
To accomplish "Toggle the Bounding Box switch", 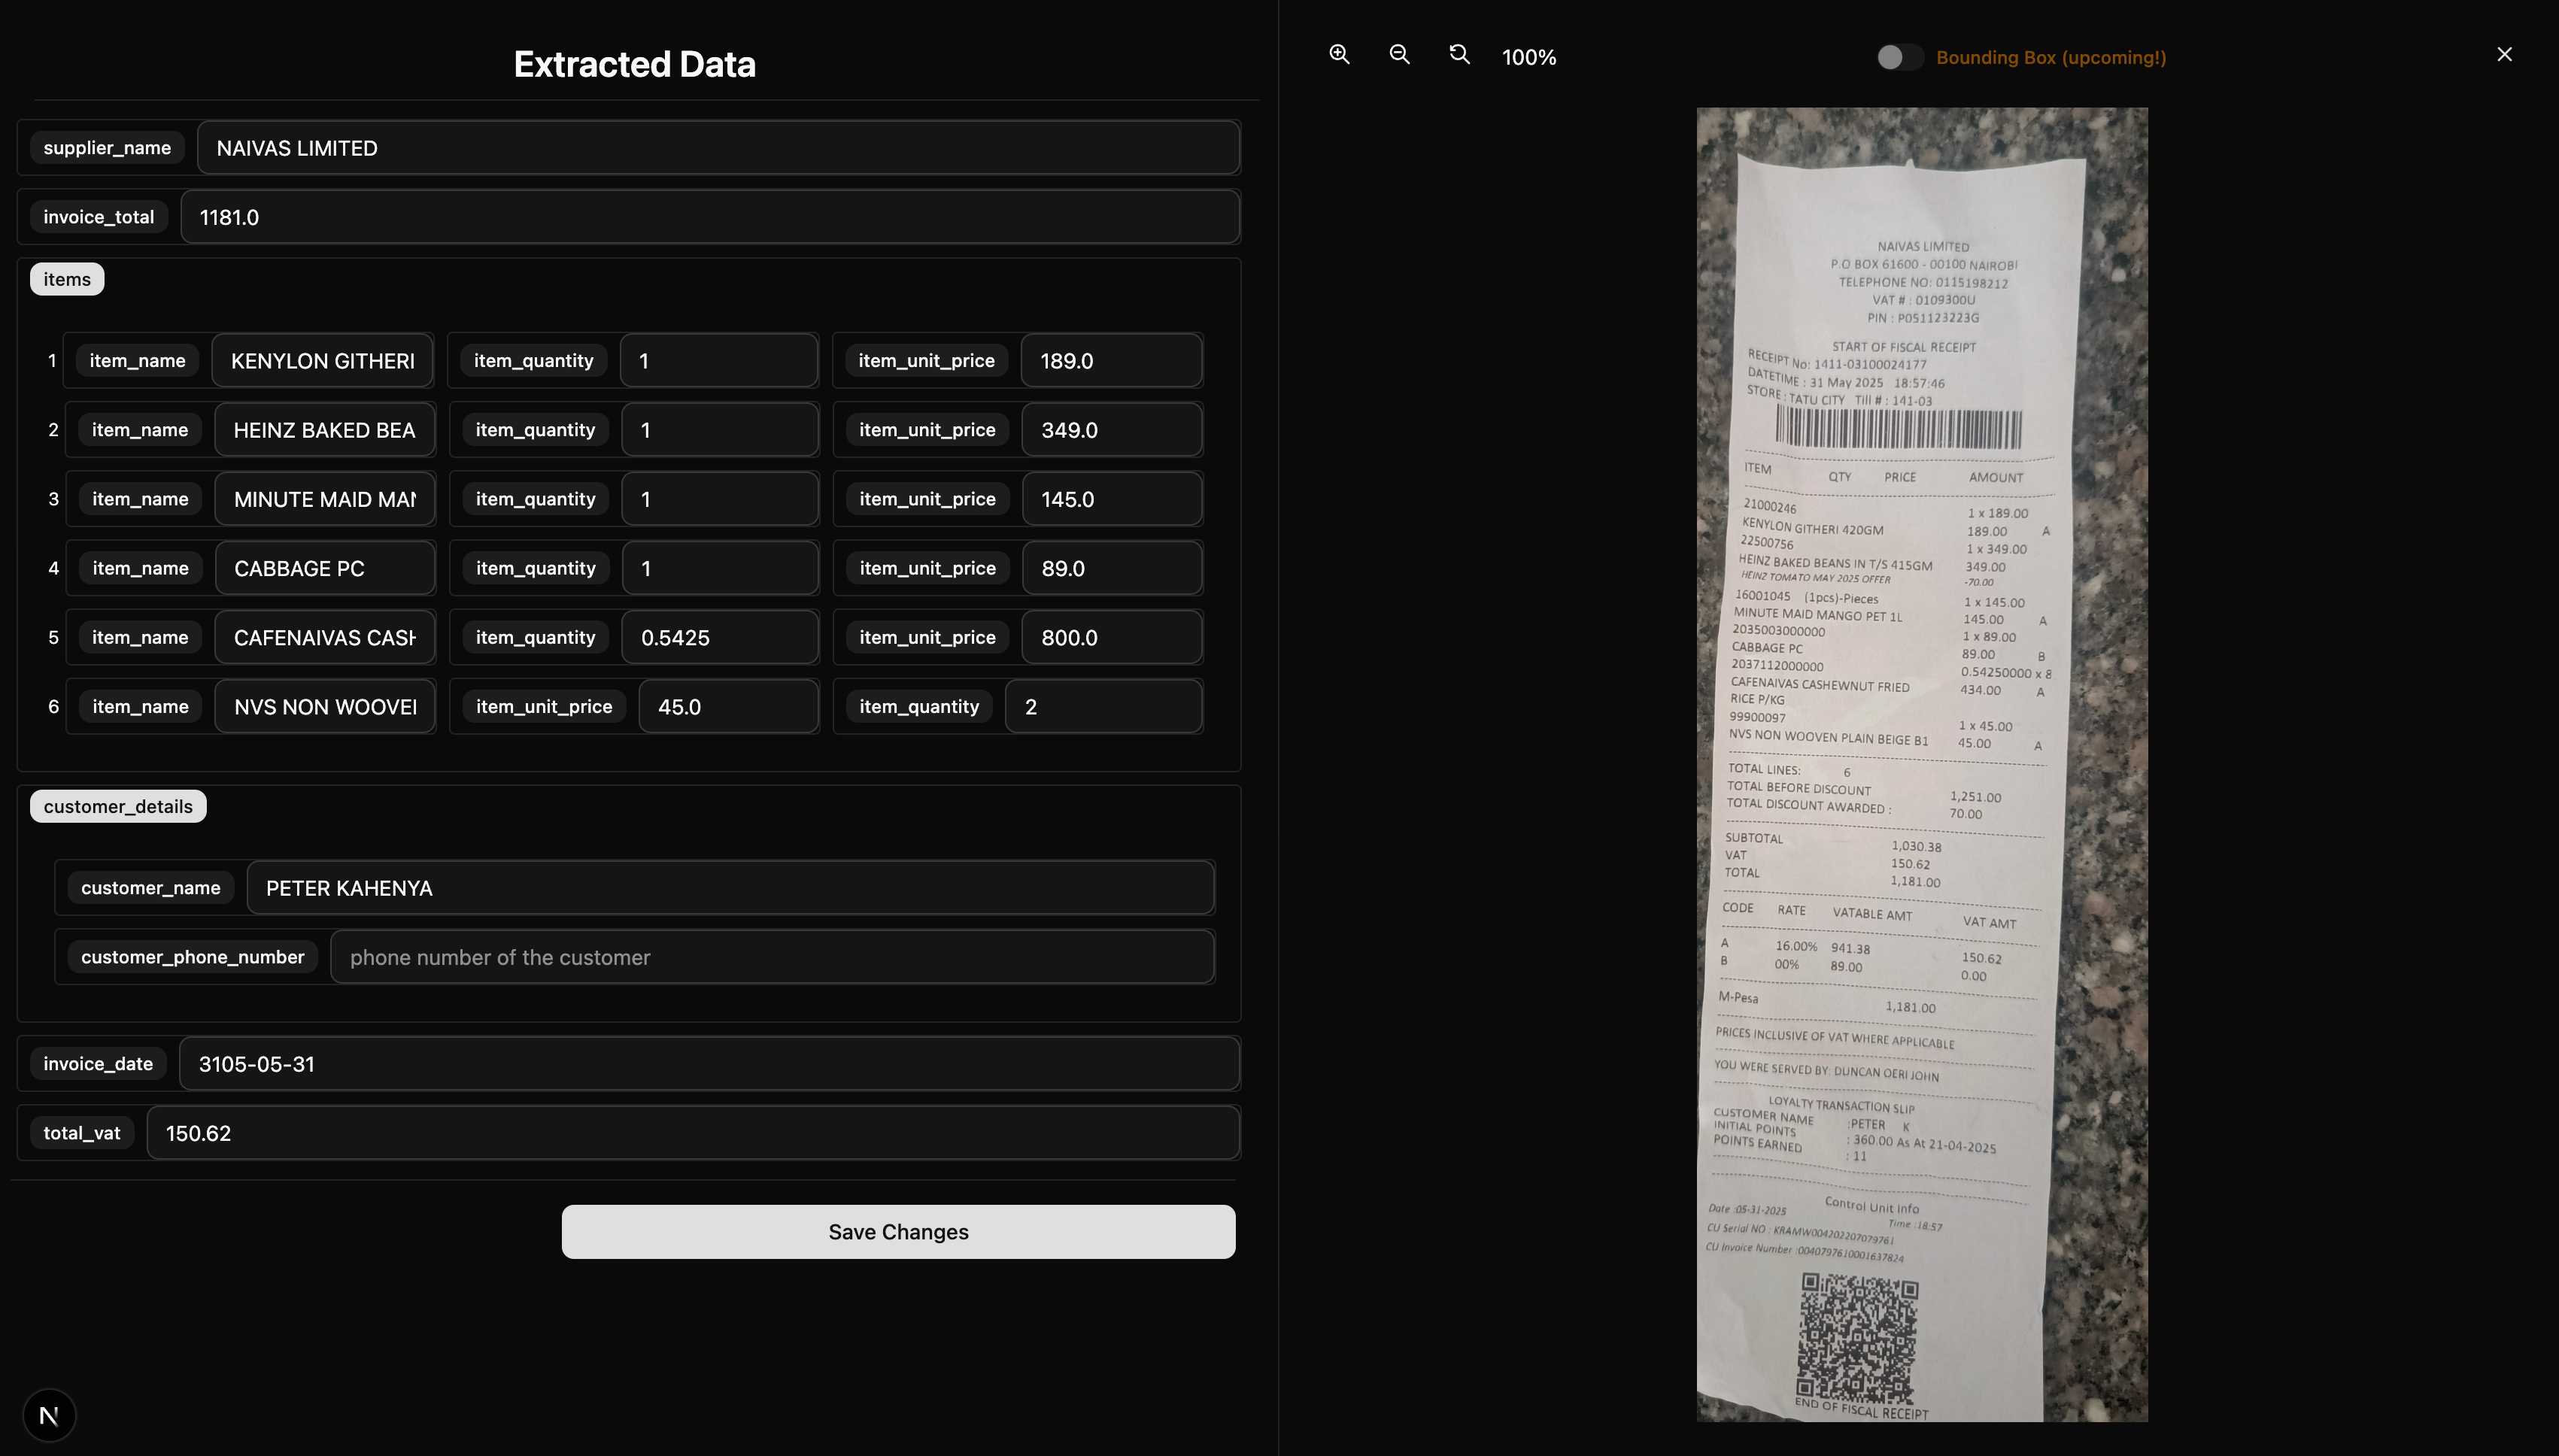I will point(1899,57).
